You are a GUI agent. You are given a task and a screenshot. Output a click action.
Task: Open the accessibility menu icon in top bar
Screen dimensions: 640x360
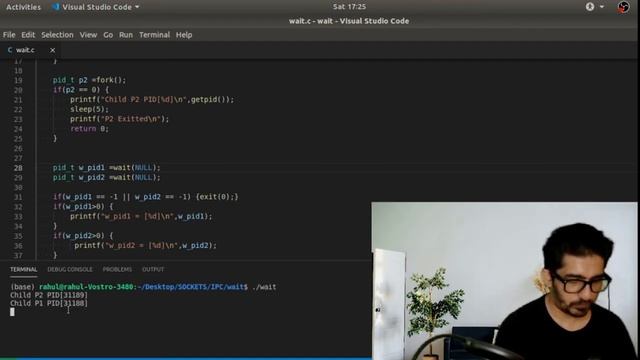click(x=590, y=7)
